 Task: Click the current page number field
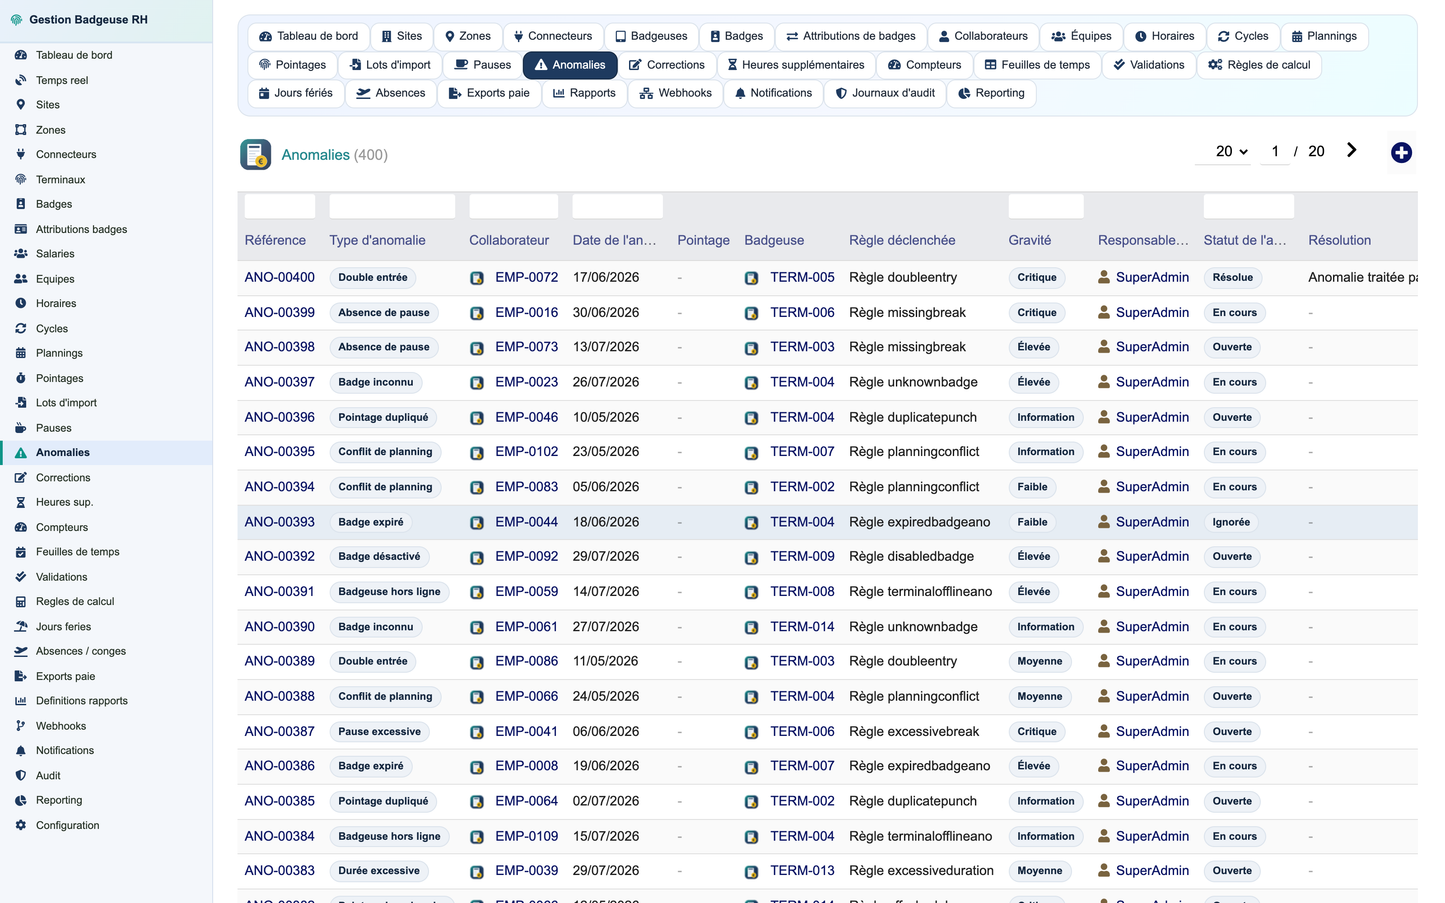(x=1275, y=151)
